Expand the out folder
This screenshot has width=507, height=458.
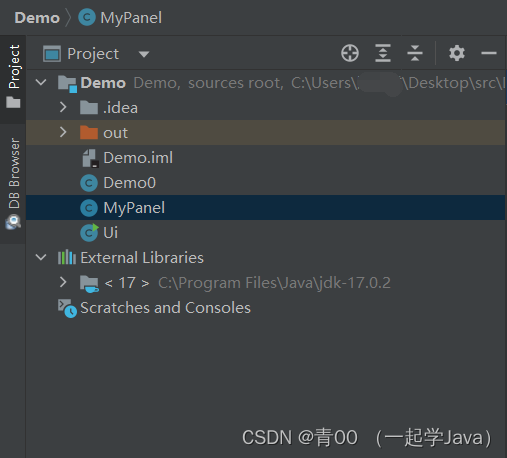63,132
